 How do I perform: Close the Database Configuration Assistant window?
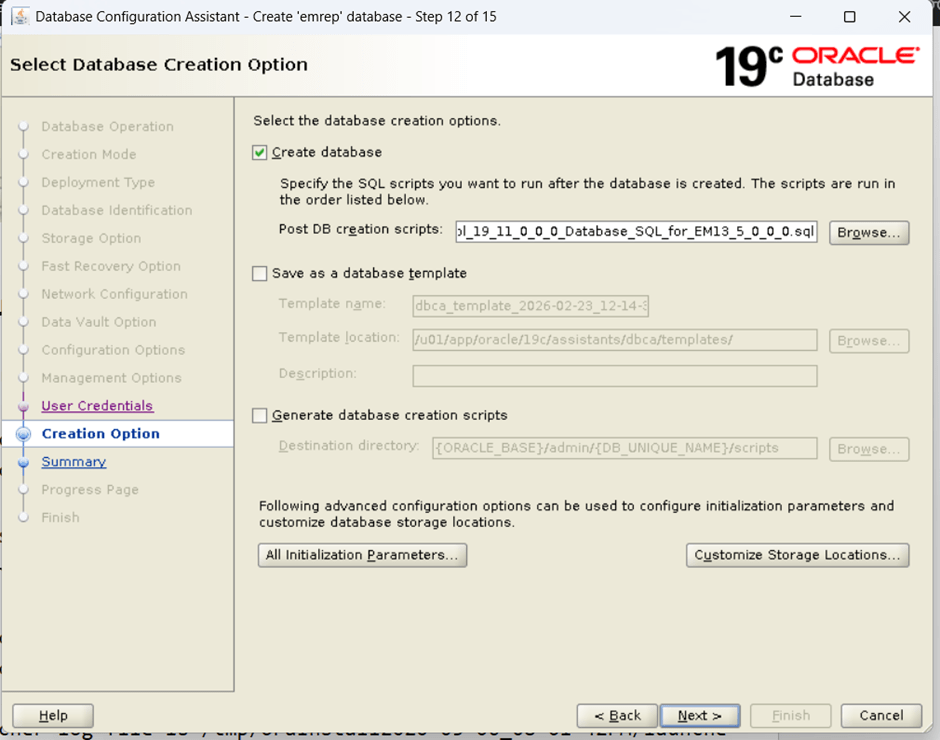pyautogui.click(x=904, y=17)
